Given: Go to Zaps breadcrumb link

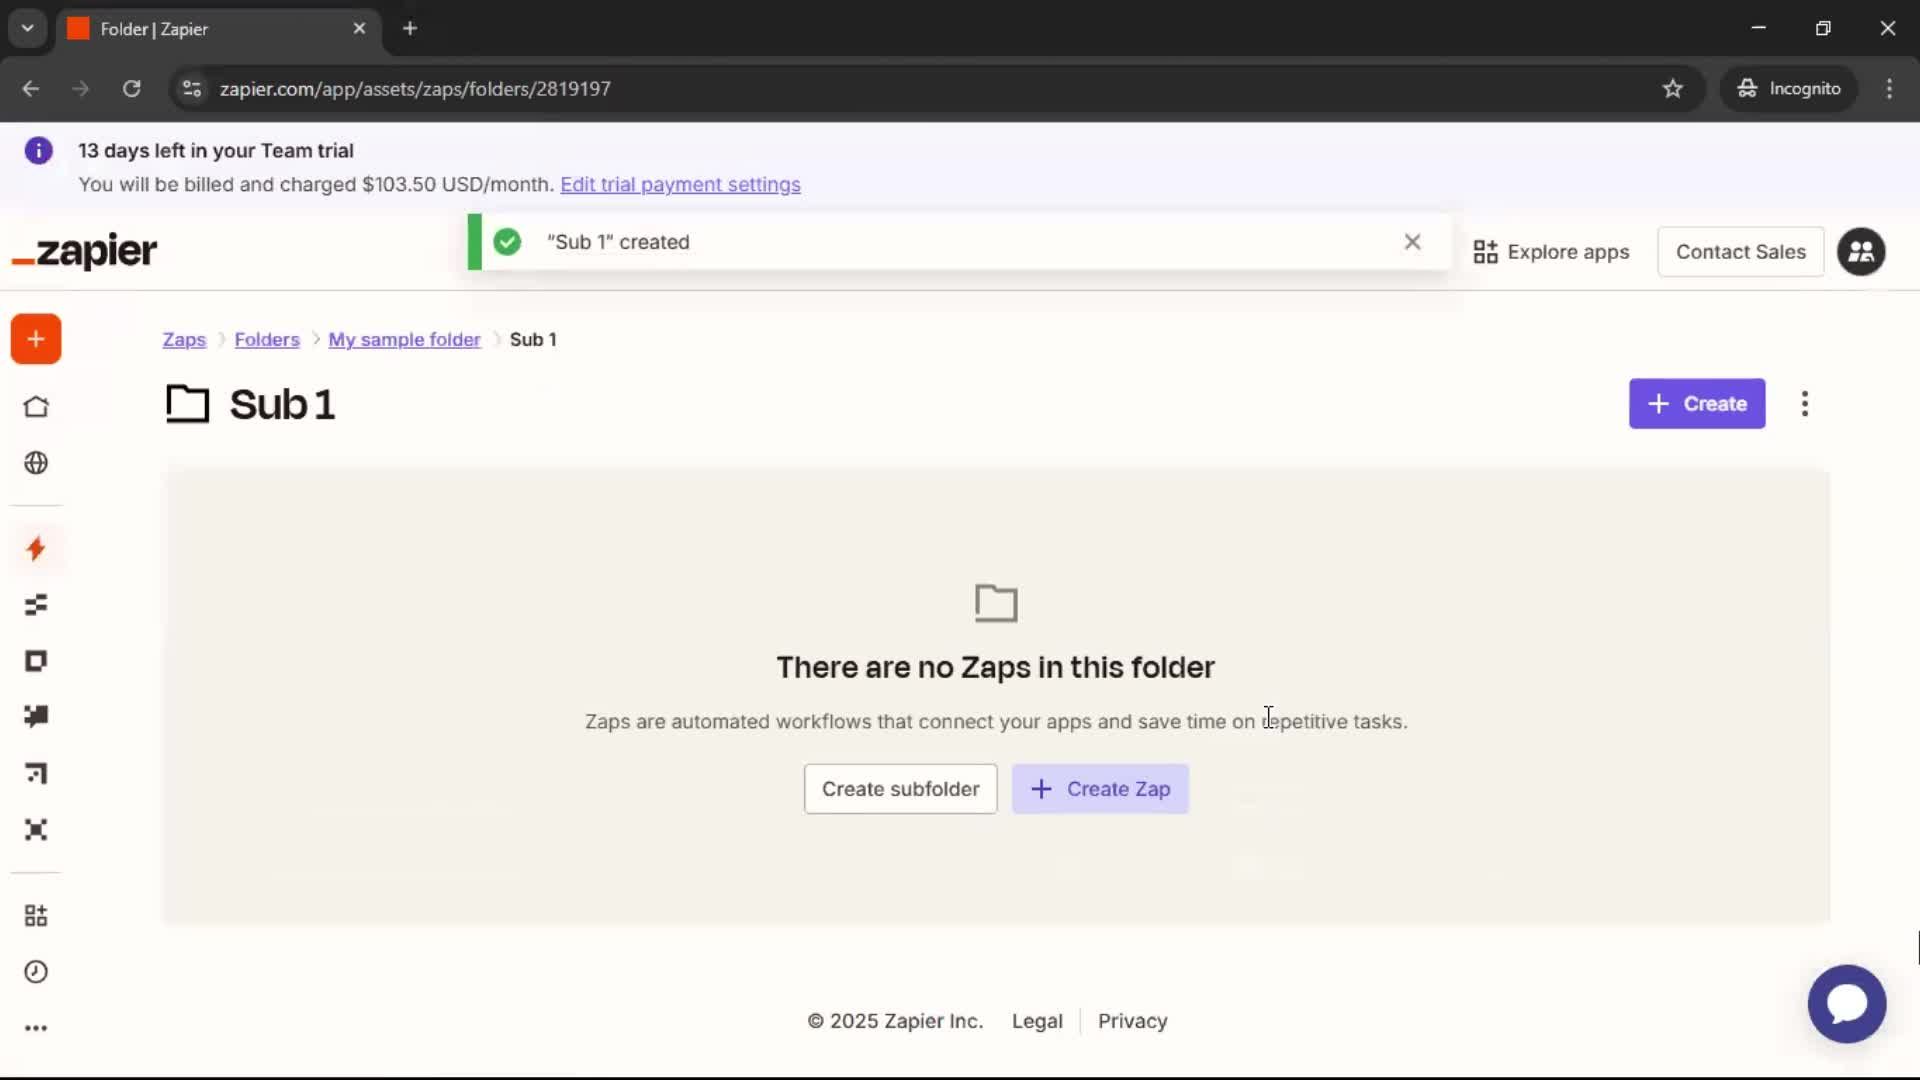Looking at the screenshot, I should [x=184, y=340].
